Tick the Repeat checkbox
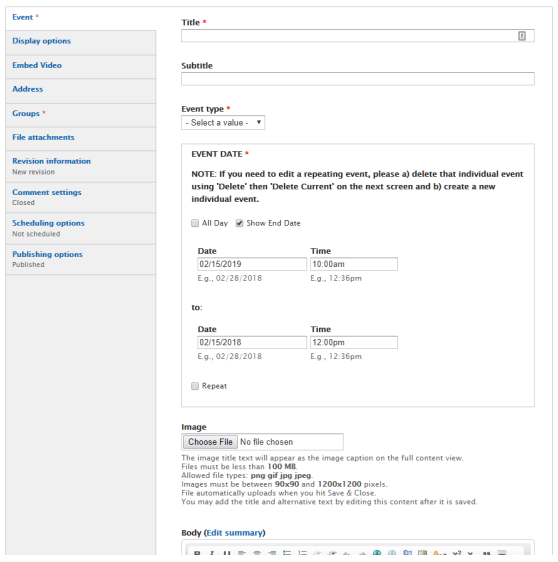The height and width of the screenshot is (562, 558). point(195,386)
